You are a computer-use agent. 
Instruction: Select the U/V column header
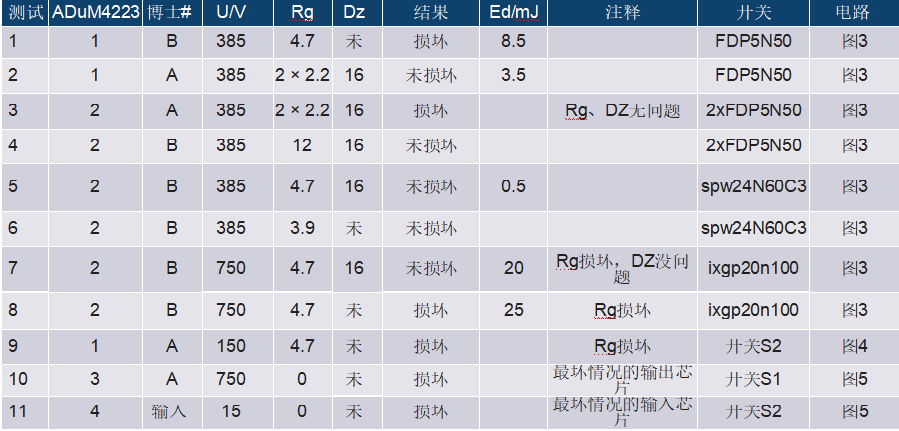click(231, 13)
